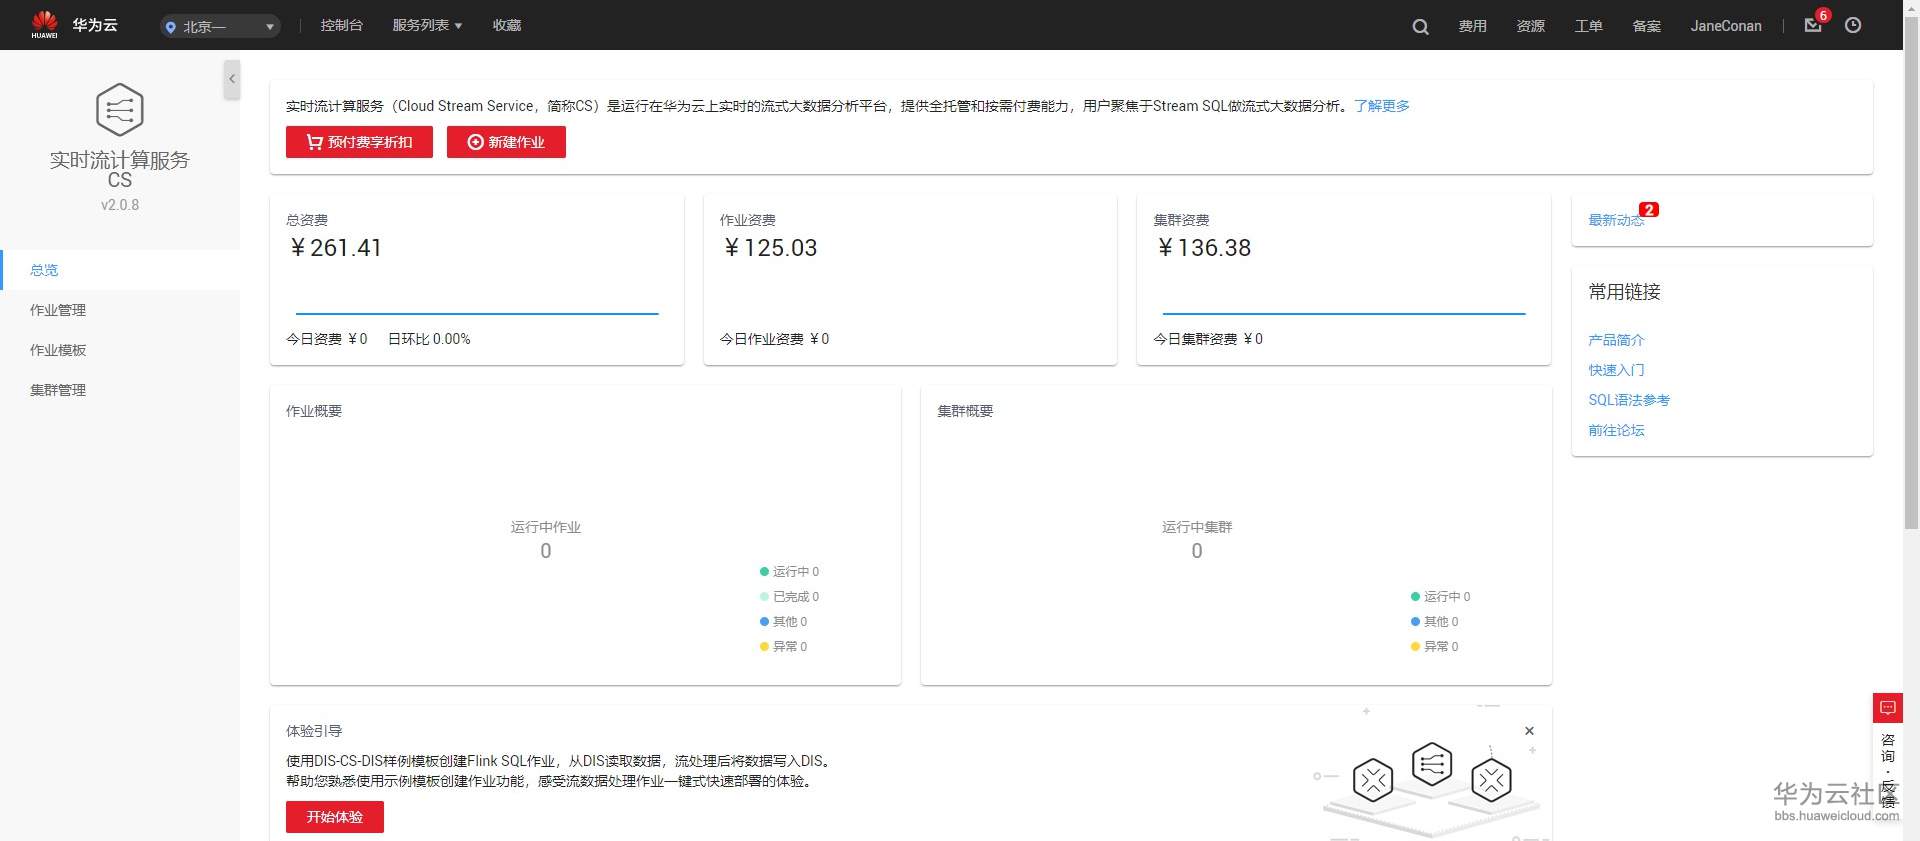Click the v2.0.8 version label
The image size is (1920, 841).
(x=120, y=205)
